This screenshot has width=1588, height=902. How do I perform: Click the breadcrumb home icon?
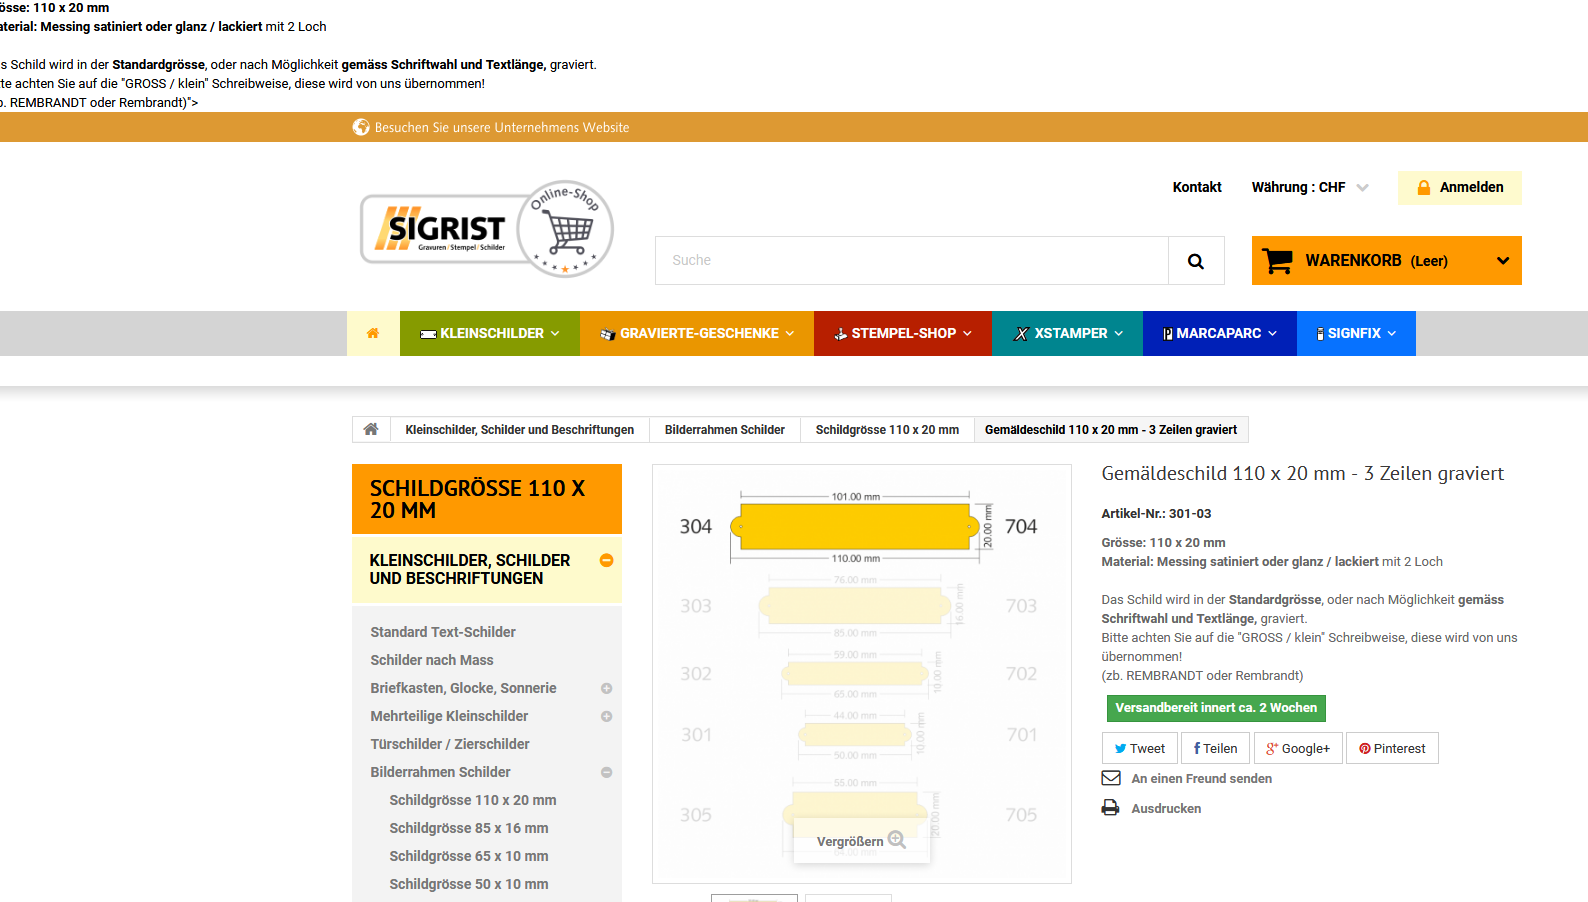click(371, 429)
